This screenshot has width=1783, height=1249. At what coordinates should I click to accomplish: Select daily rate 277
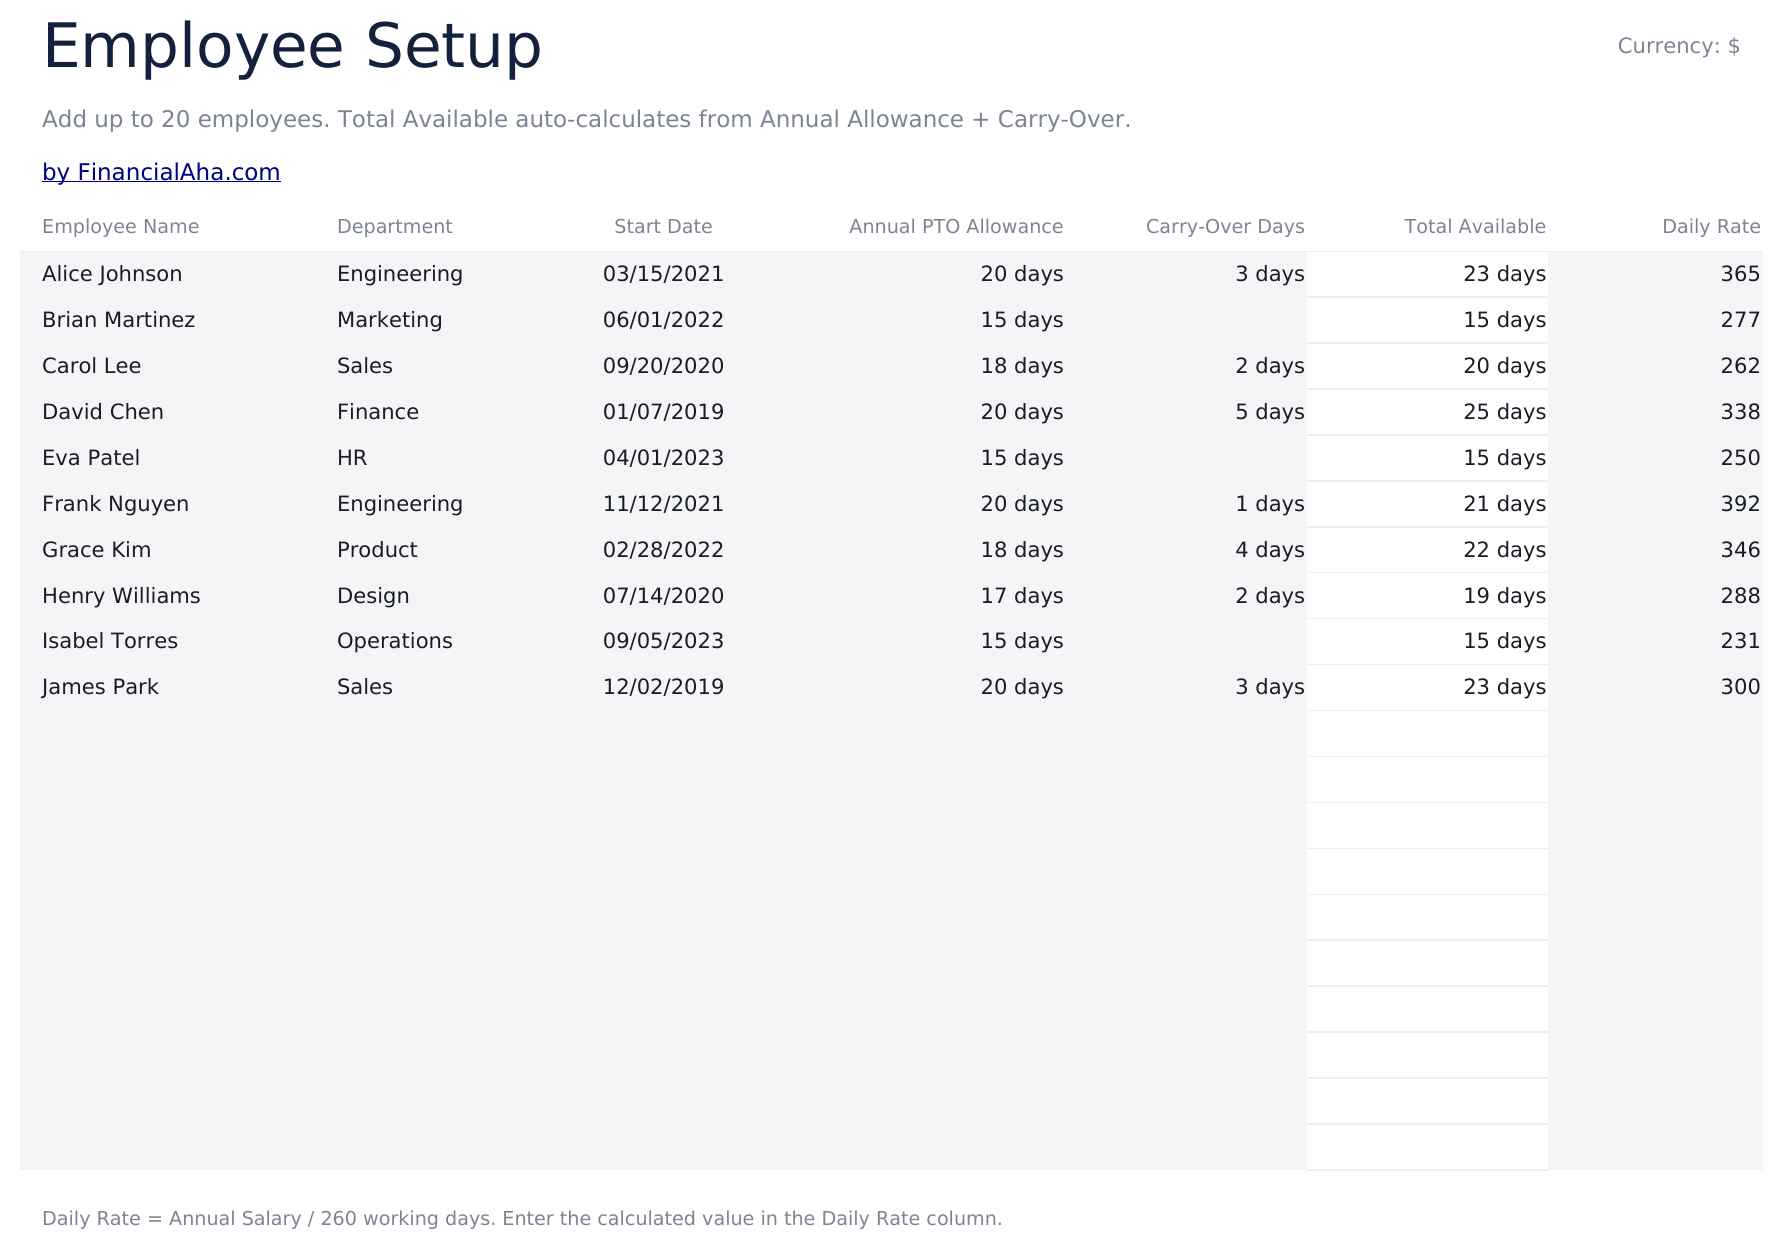[1740, 320]
